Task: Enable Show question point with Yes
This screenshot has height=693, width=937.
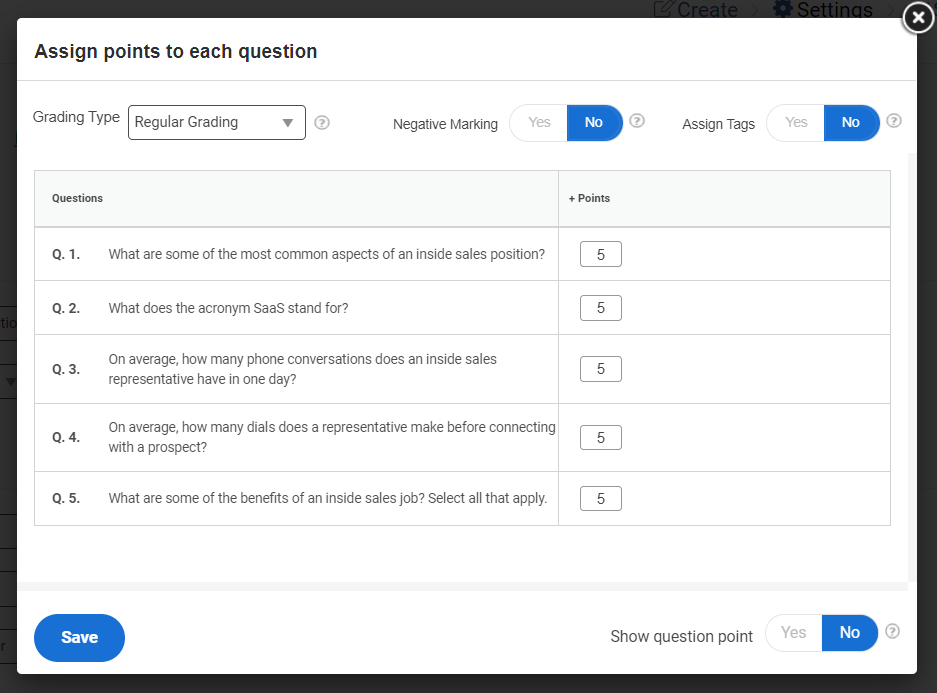Action: tap(794, 632)
